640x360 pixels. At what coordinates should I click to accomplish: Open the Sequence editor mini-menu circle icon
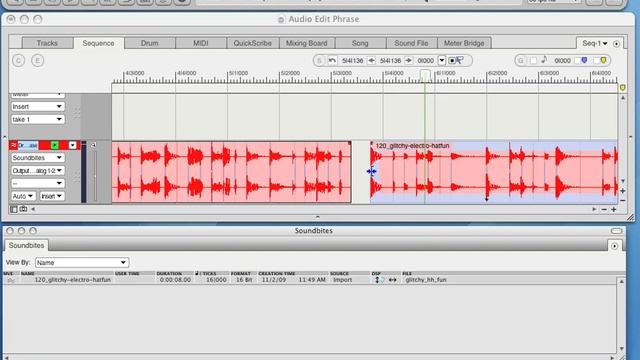coord(616,44)
